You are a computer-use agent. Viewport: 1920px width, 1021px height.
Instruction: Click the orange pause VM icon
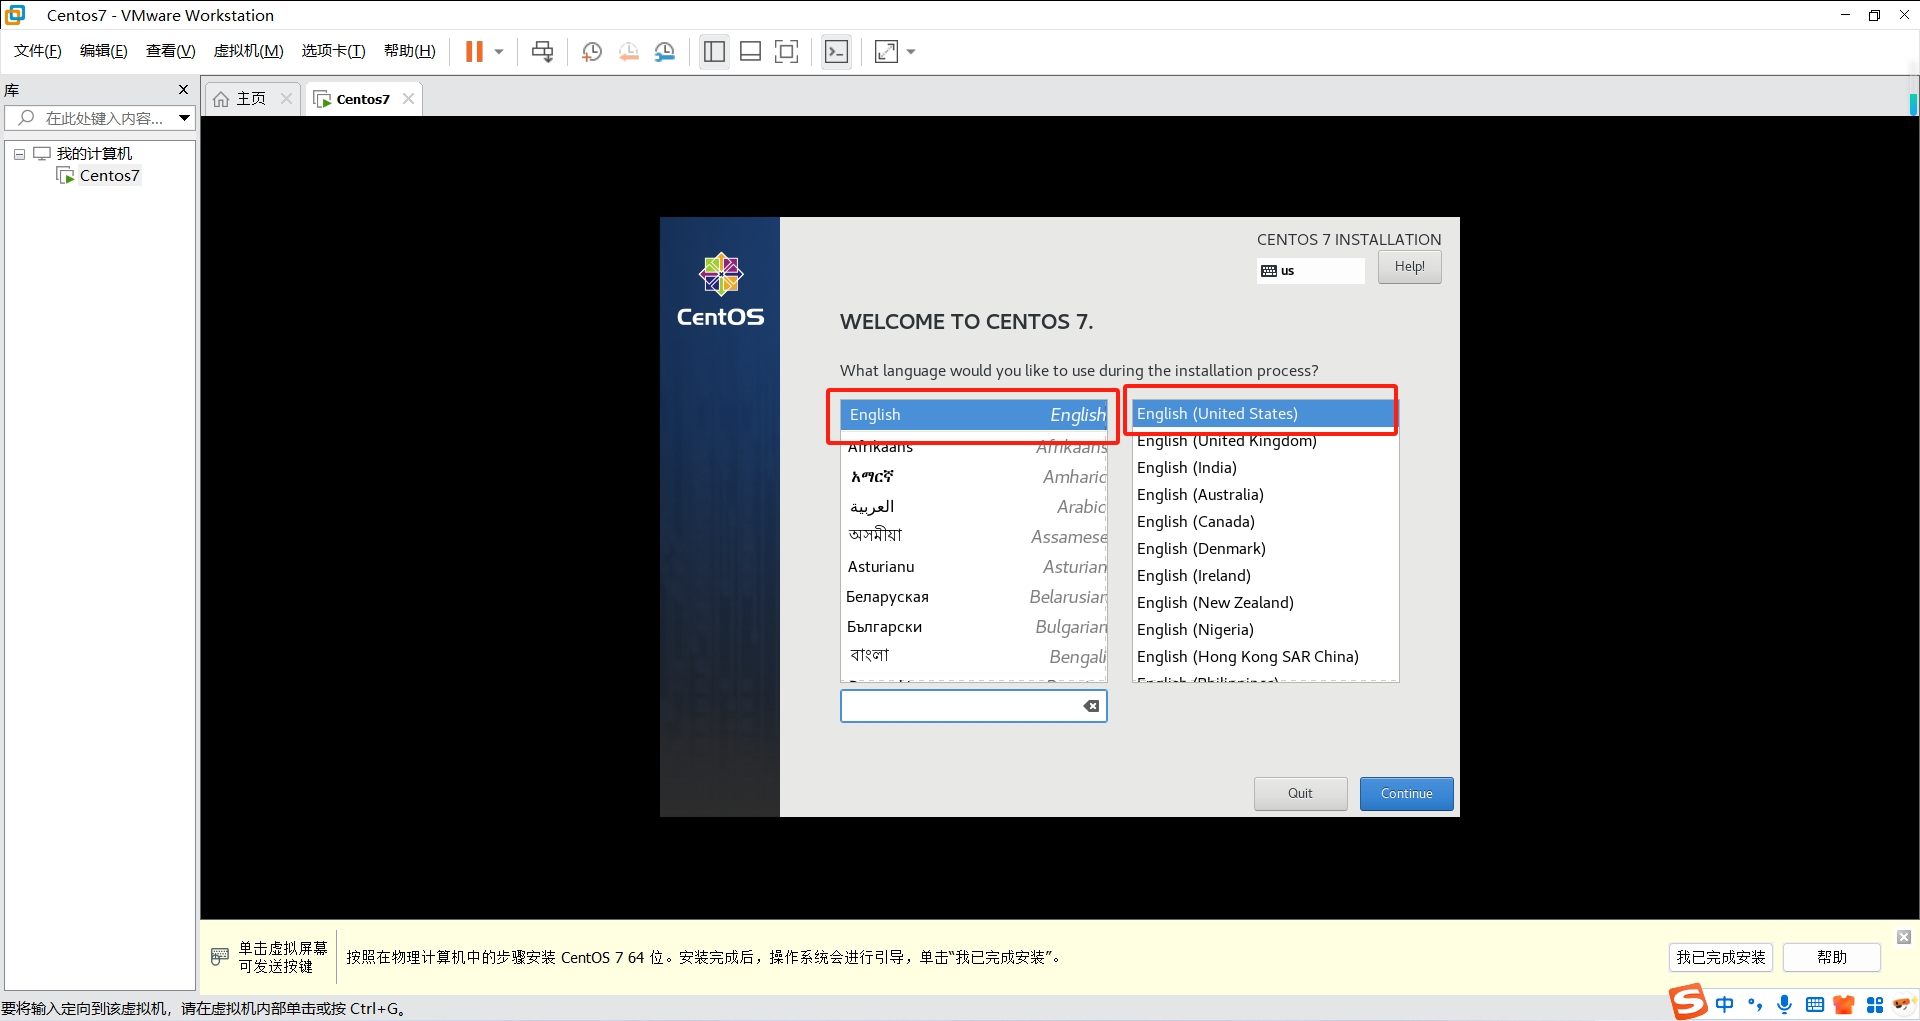(x=474, y=52)
